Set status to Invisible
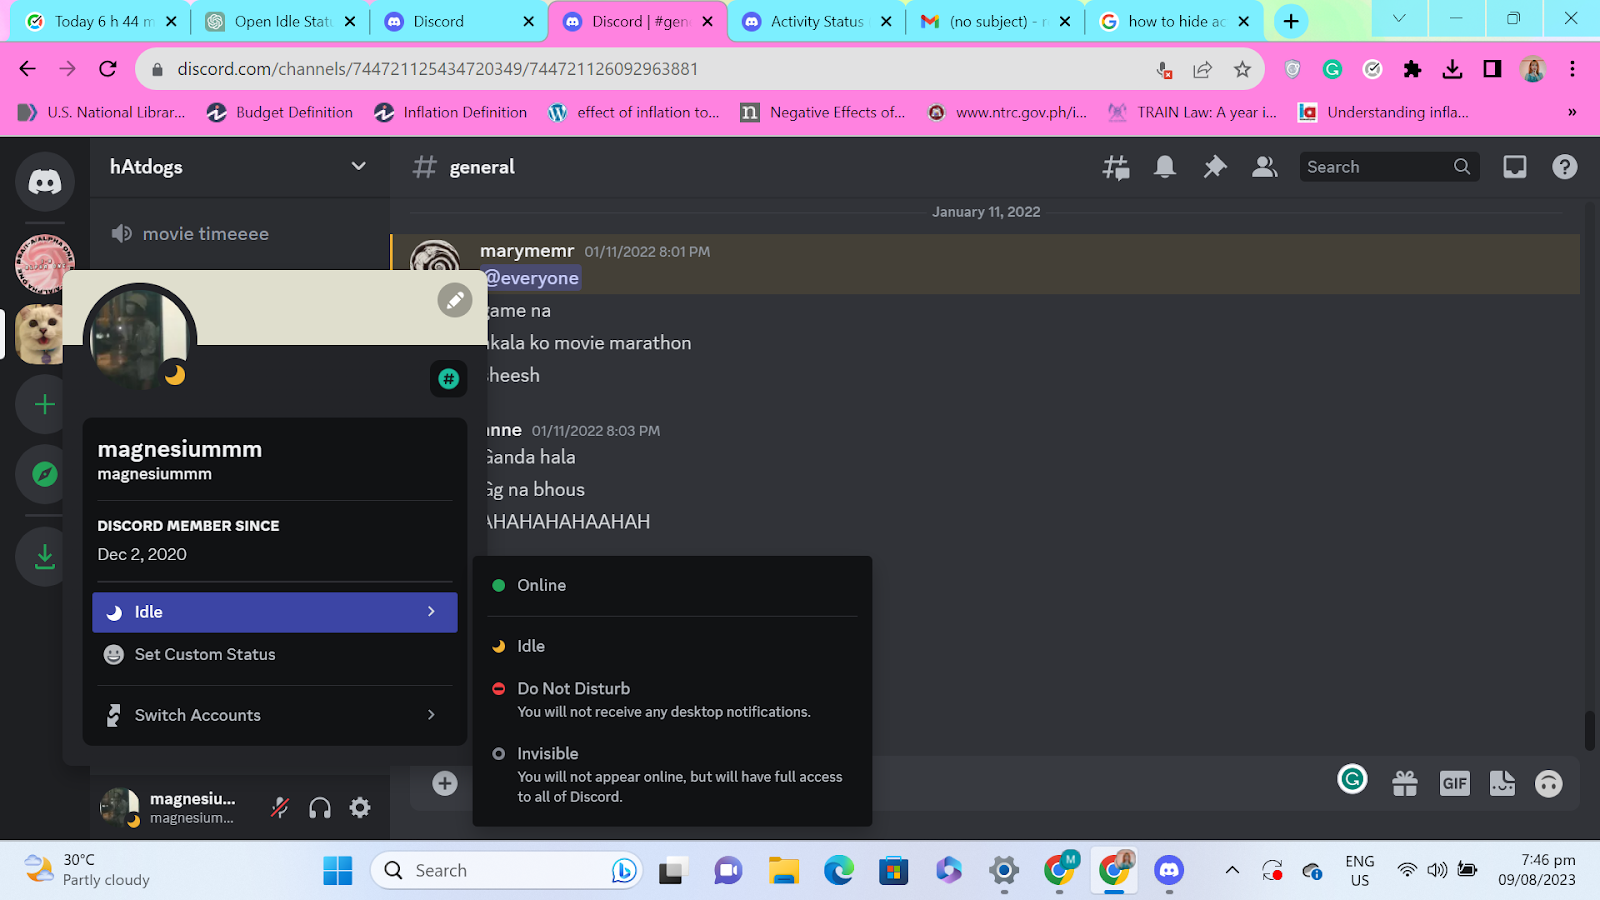1600x900 pixels. pos(672,774)
